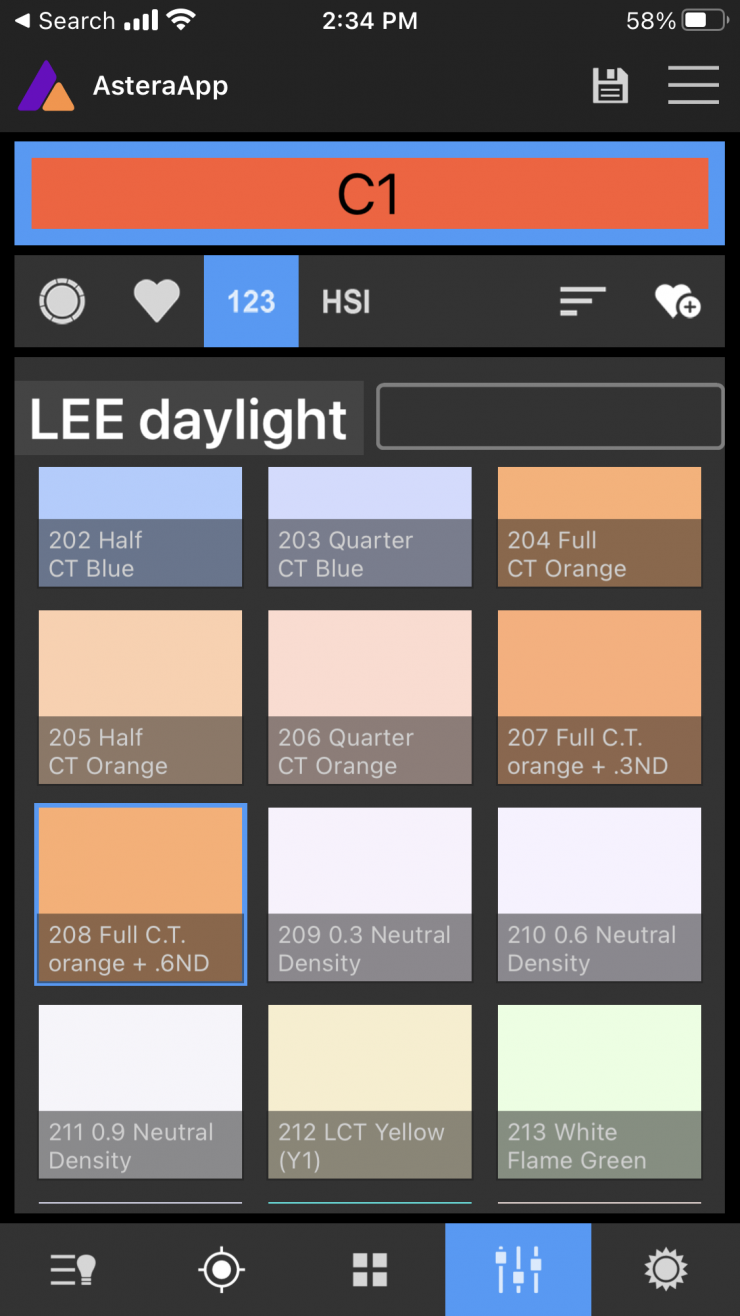Open the filter sort list icon
Viewport: 740px width, 1316px height.
582,301
